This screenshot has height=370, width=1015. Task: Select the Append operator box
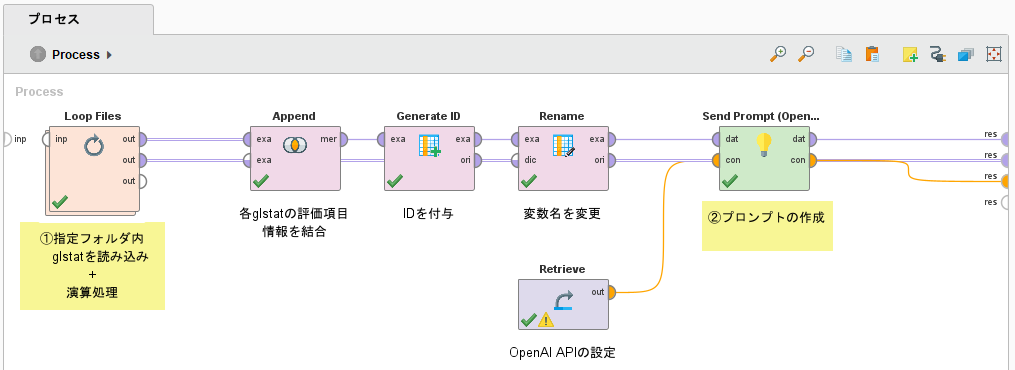tap(295, 159)
